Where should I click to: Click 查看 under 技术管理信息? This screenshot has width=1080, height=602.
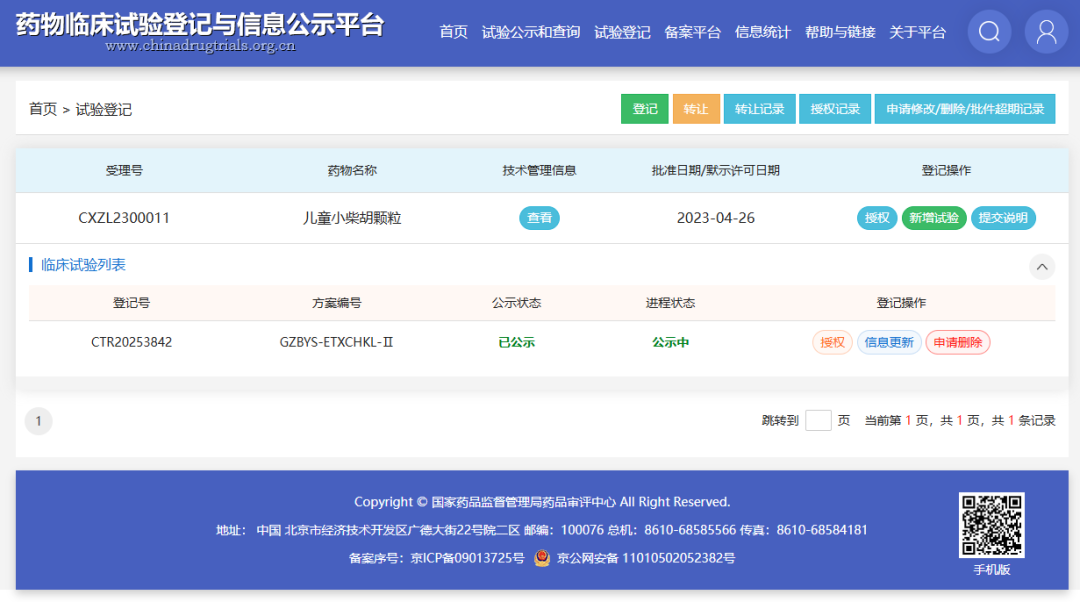539,217
